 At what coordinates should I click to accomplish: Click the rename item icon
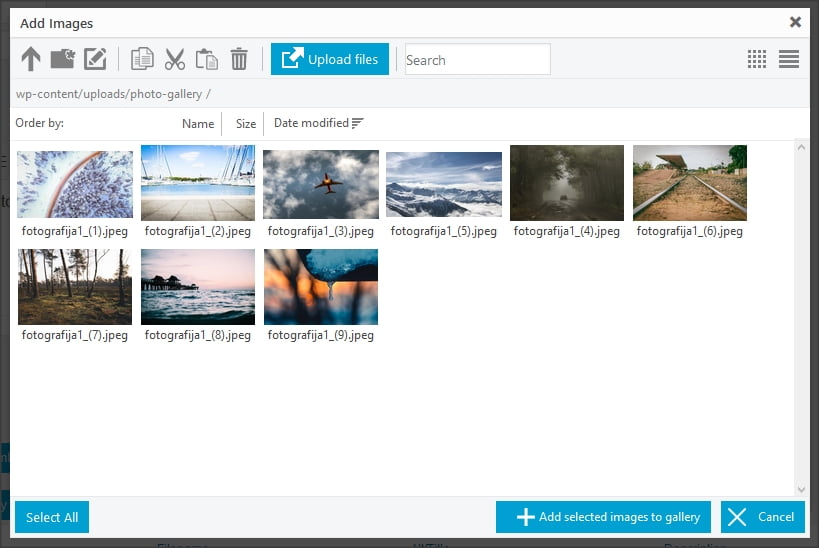click(95, 59)
